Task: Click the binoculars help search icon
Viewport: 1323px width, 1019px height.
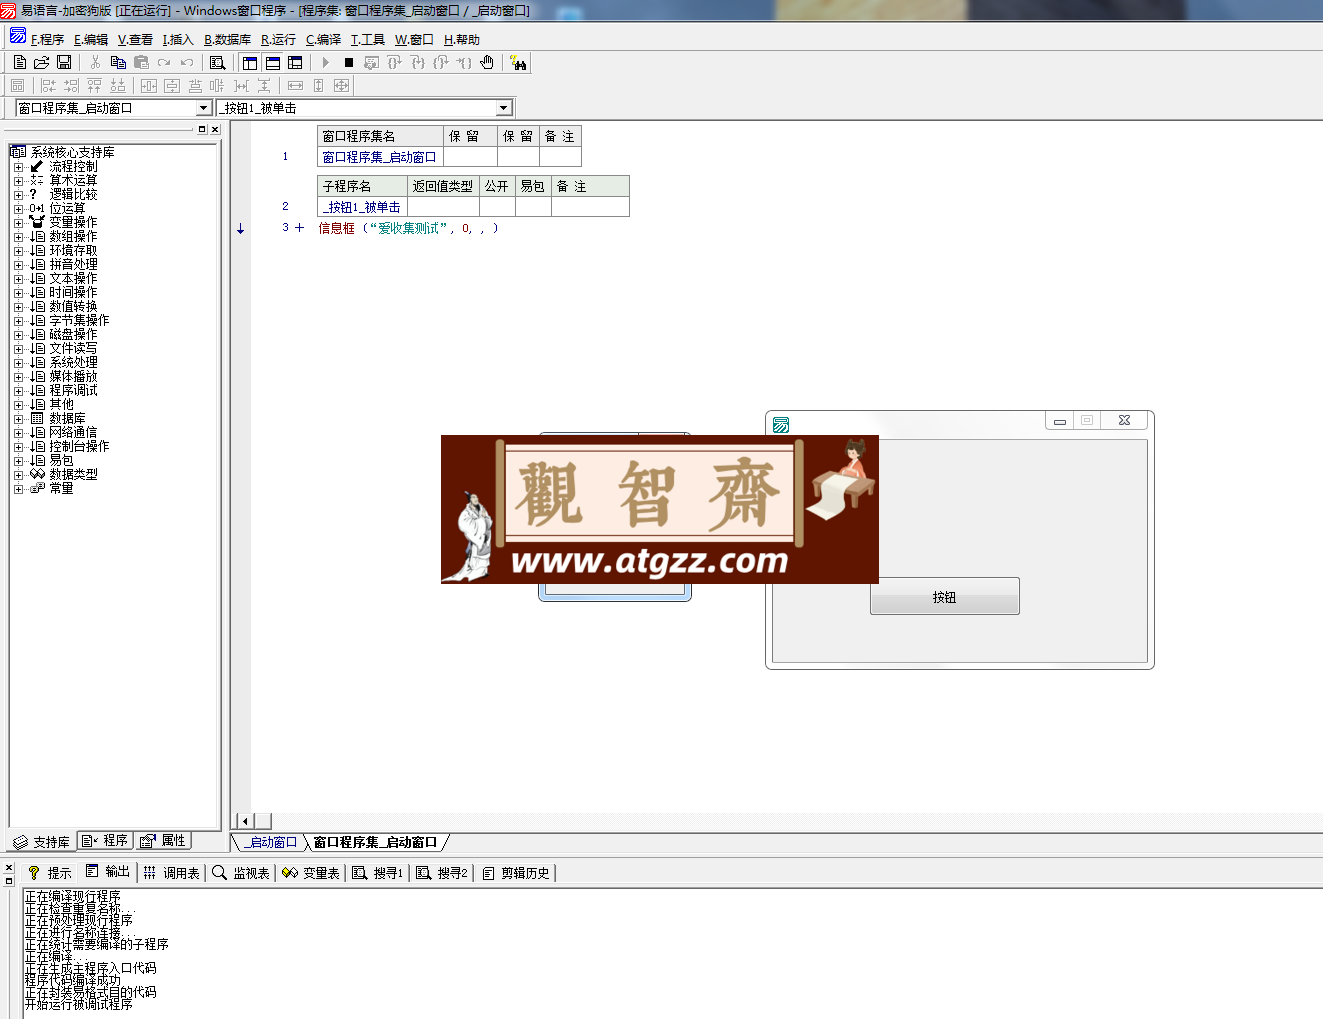Action: (518, 62)
